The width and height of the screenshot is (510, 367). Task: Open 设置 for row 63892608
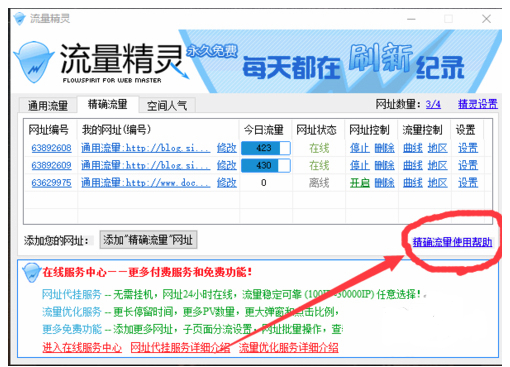tap(468, 148)
